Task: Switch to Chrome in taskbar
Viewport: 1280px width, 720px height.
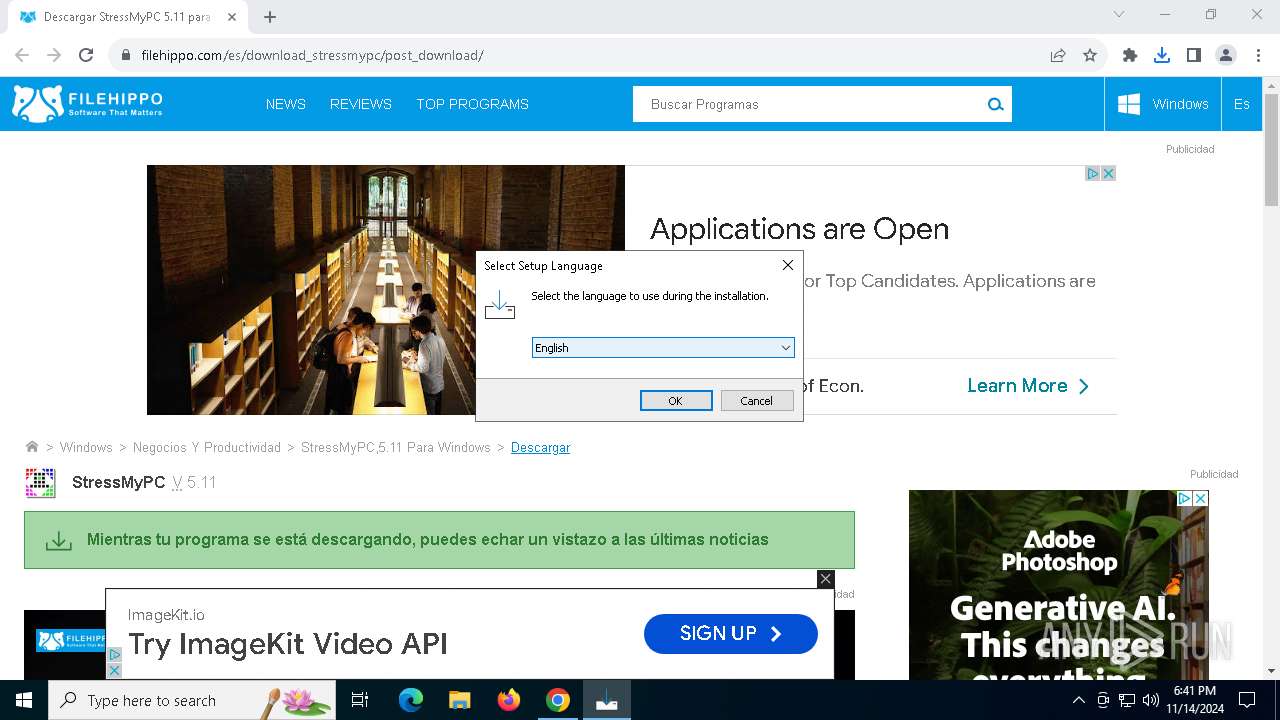Action: pos(558,700)
